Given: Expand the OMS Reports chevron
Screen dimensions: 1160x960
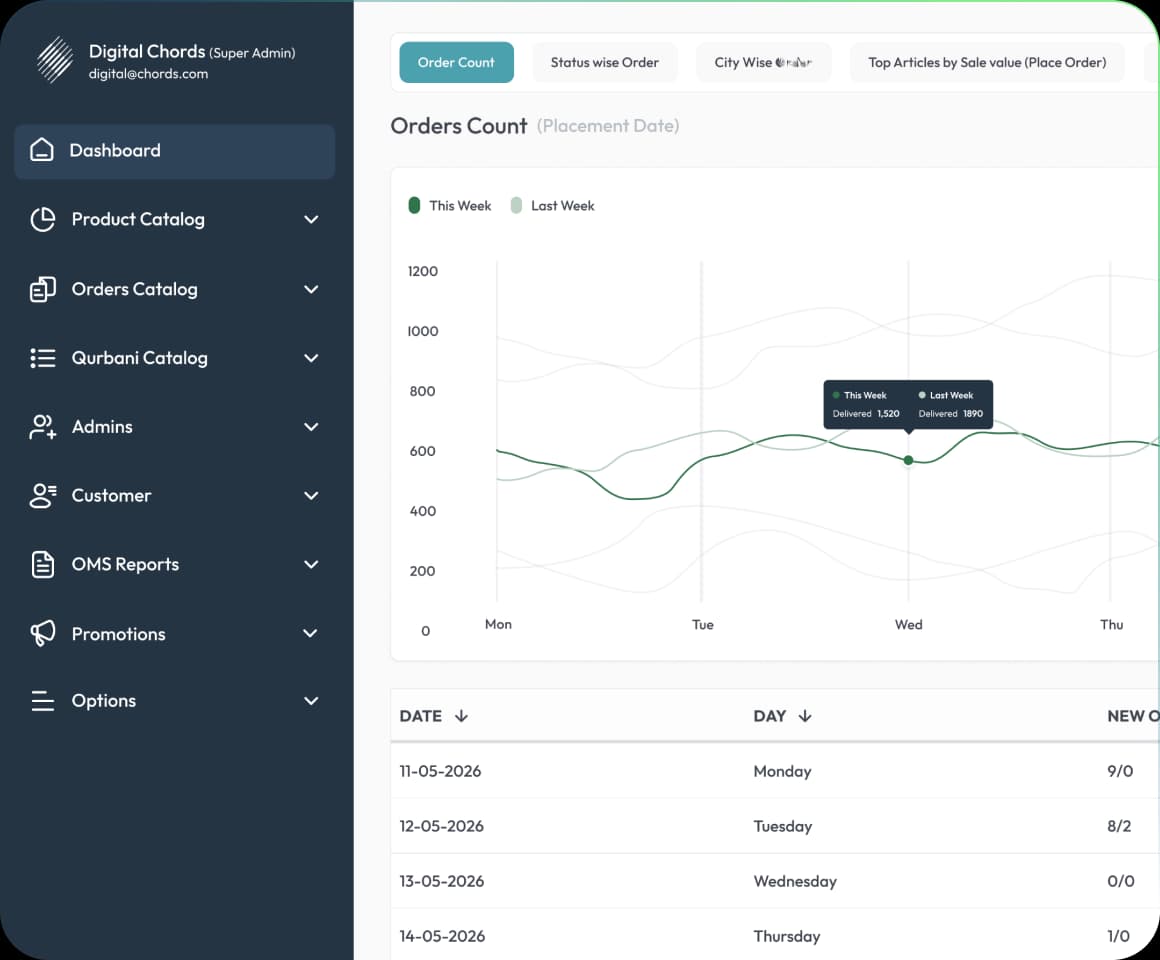Looking at the screenshot, I should [x=311, y=564].
